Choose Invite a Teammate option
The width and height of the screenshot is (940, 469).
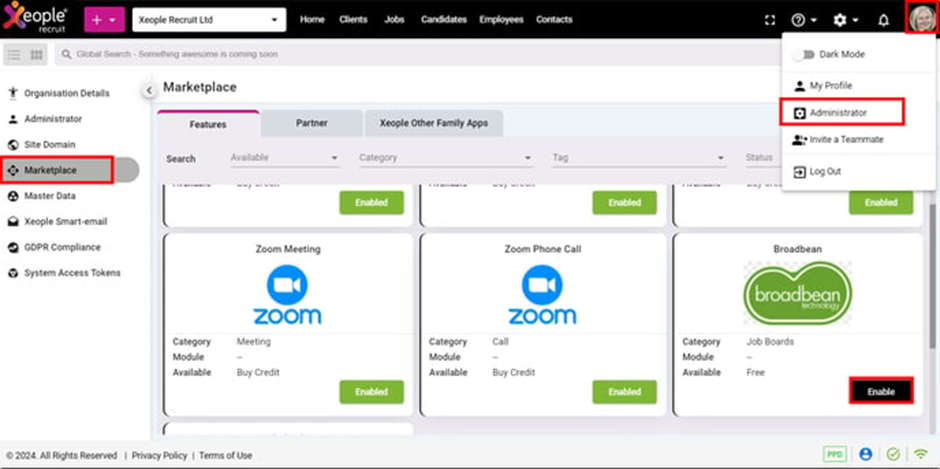846,139
